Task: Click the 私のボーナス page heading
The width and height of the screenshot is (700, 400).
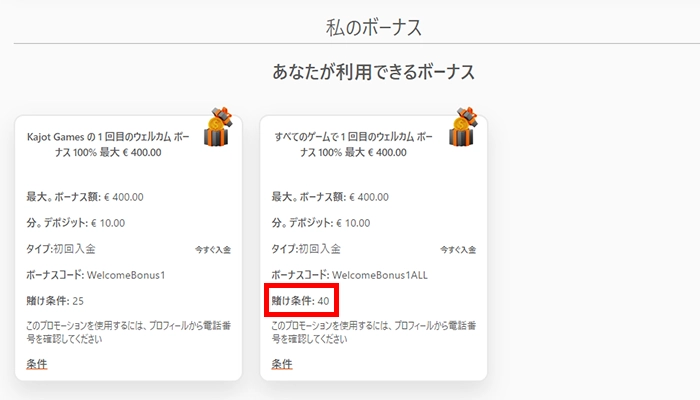Action: click(374, 25)
